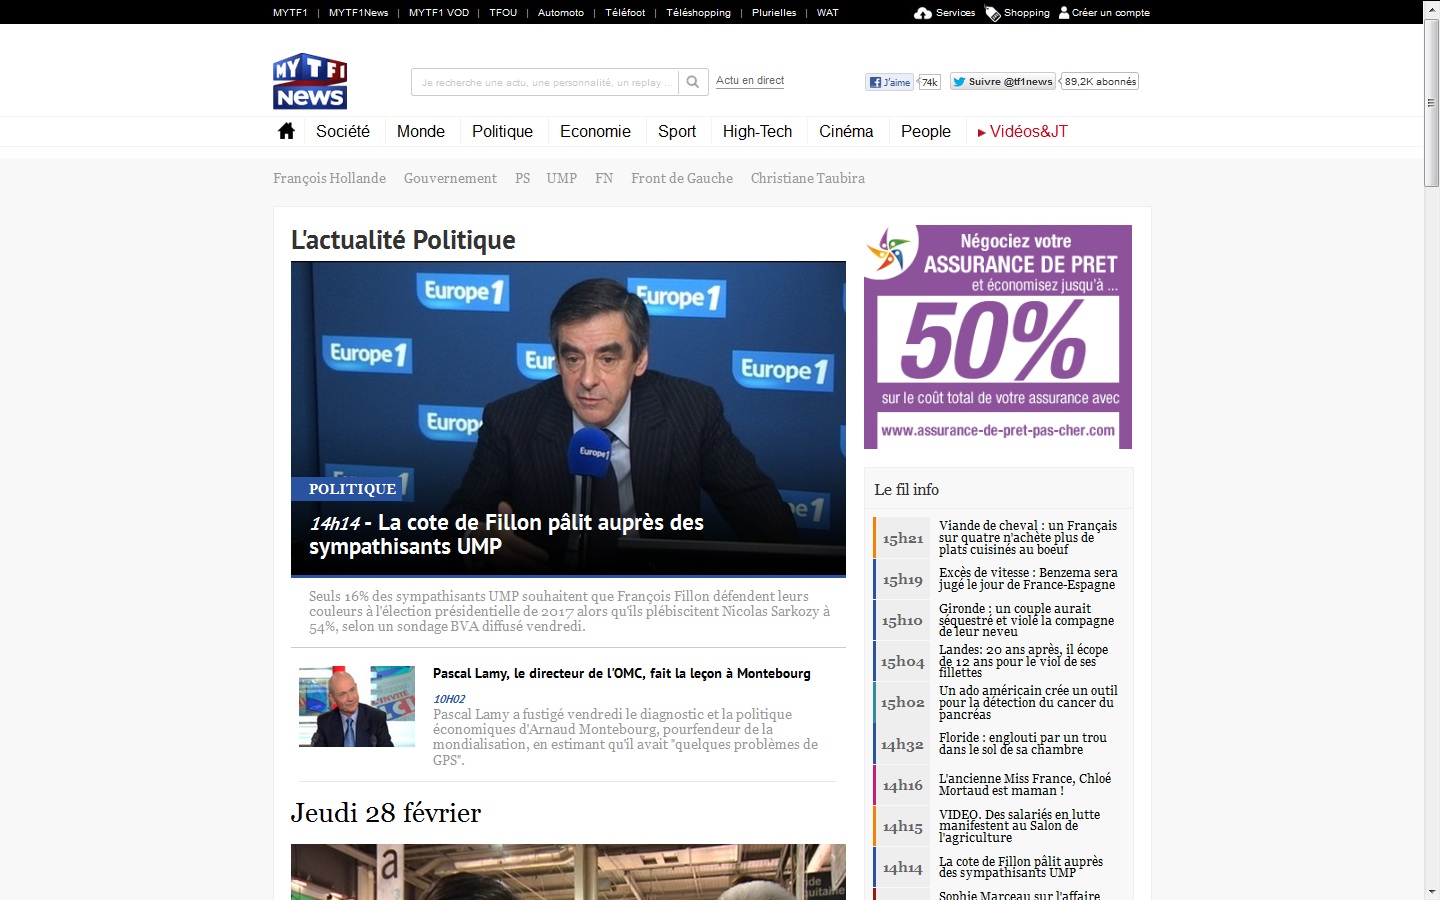Image resolution: width=1440 pixels, height=900 pixels.
Task: Select the Front de Gauche topic
Action: coord(682,178)
